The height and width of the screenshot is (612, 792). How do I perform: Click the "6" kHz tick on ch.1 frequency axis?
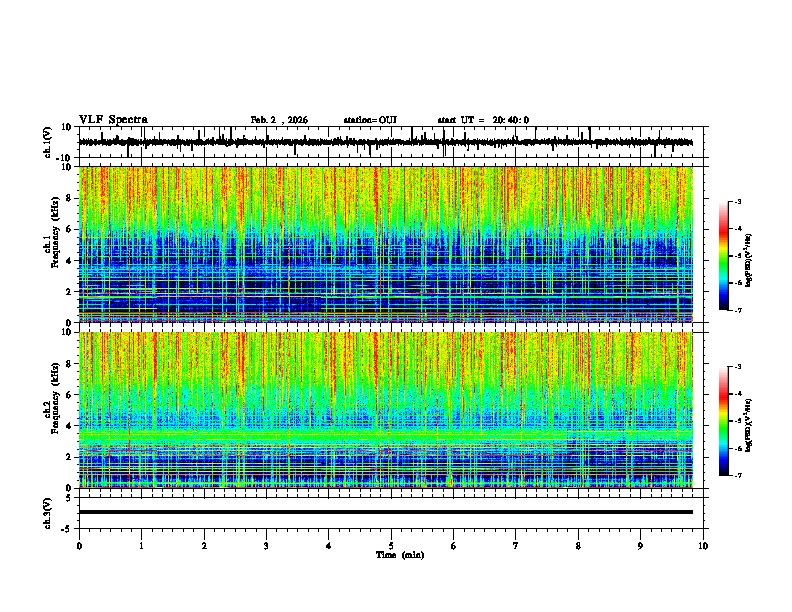click(x=70, y=229)
